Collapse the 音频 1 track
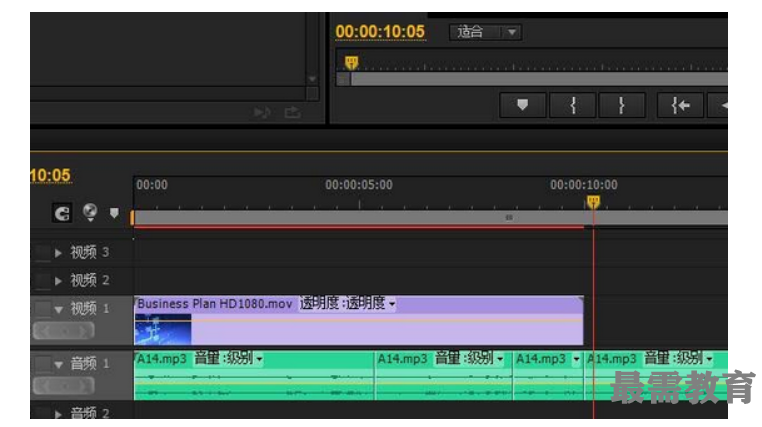Viewport: 762px width, 427px height. (x=59, y=364)
